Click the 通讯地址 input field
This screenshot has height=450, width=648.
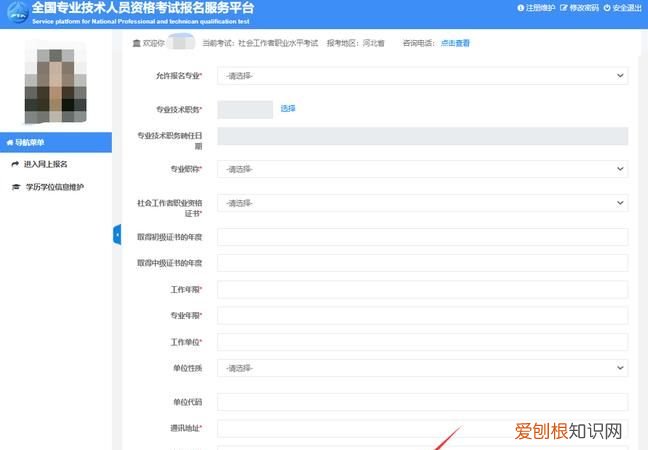(423, 429)
